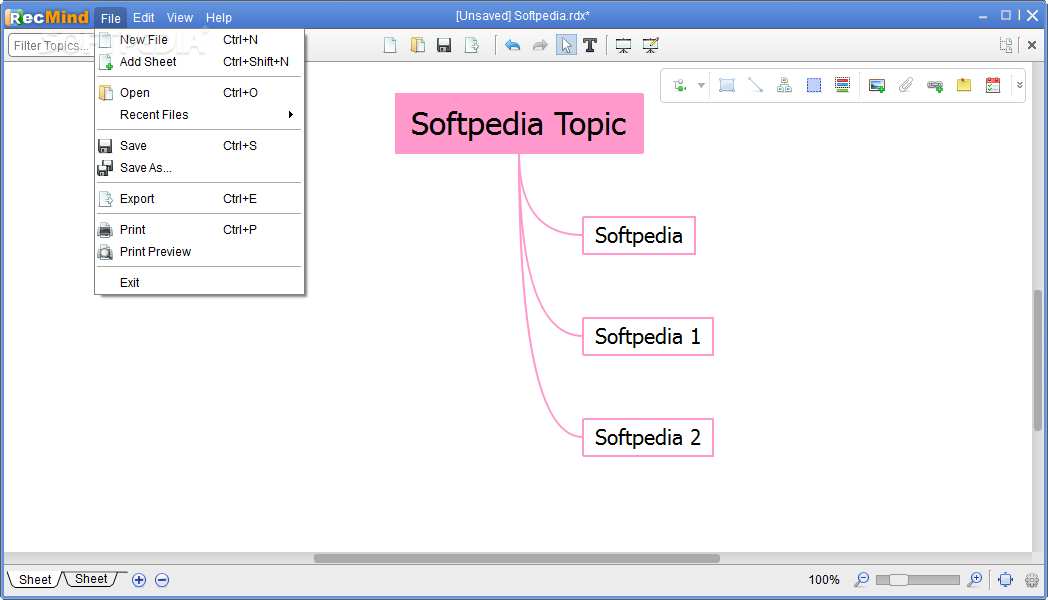Click the New File toolbar icon

click(390, 45)
